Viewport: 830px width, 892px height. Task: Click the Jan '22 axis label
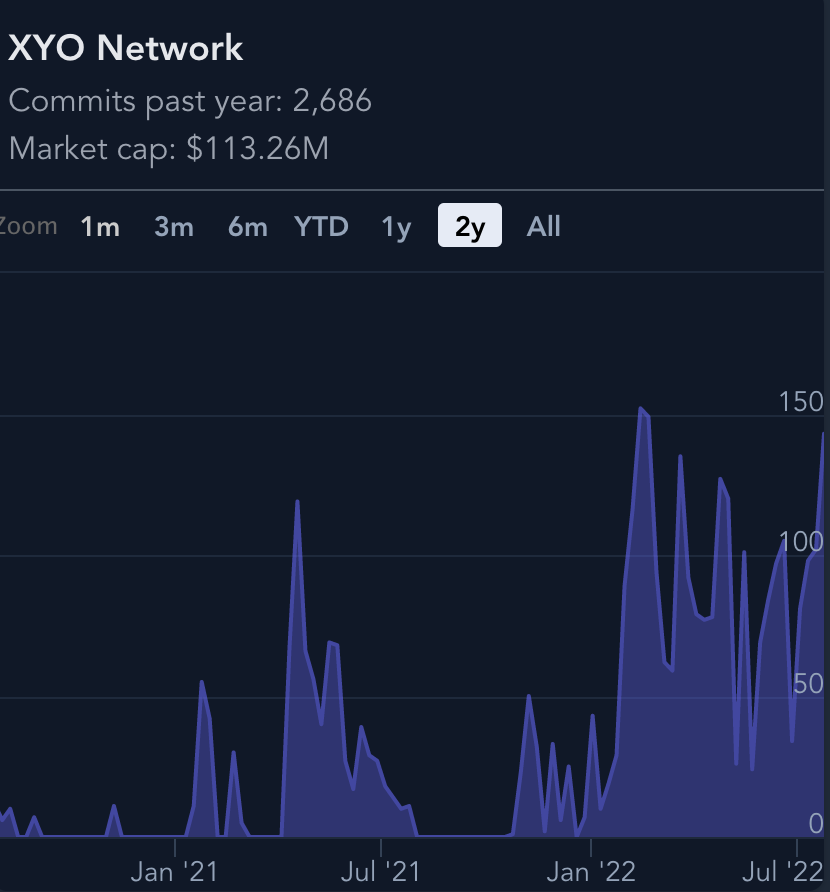pos(591,872)
